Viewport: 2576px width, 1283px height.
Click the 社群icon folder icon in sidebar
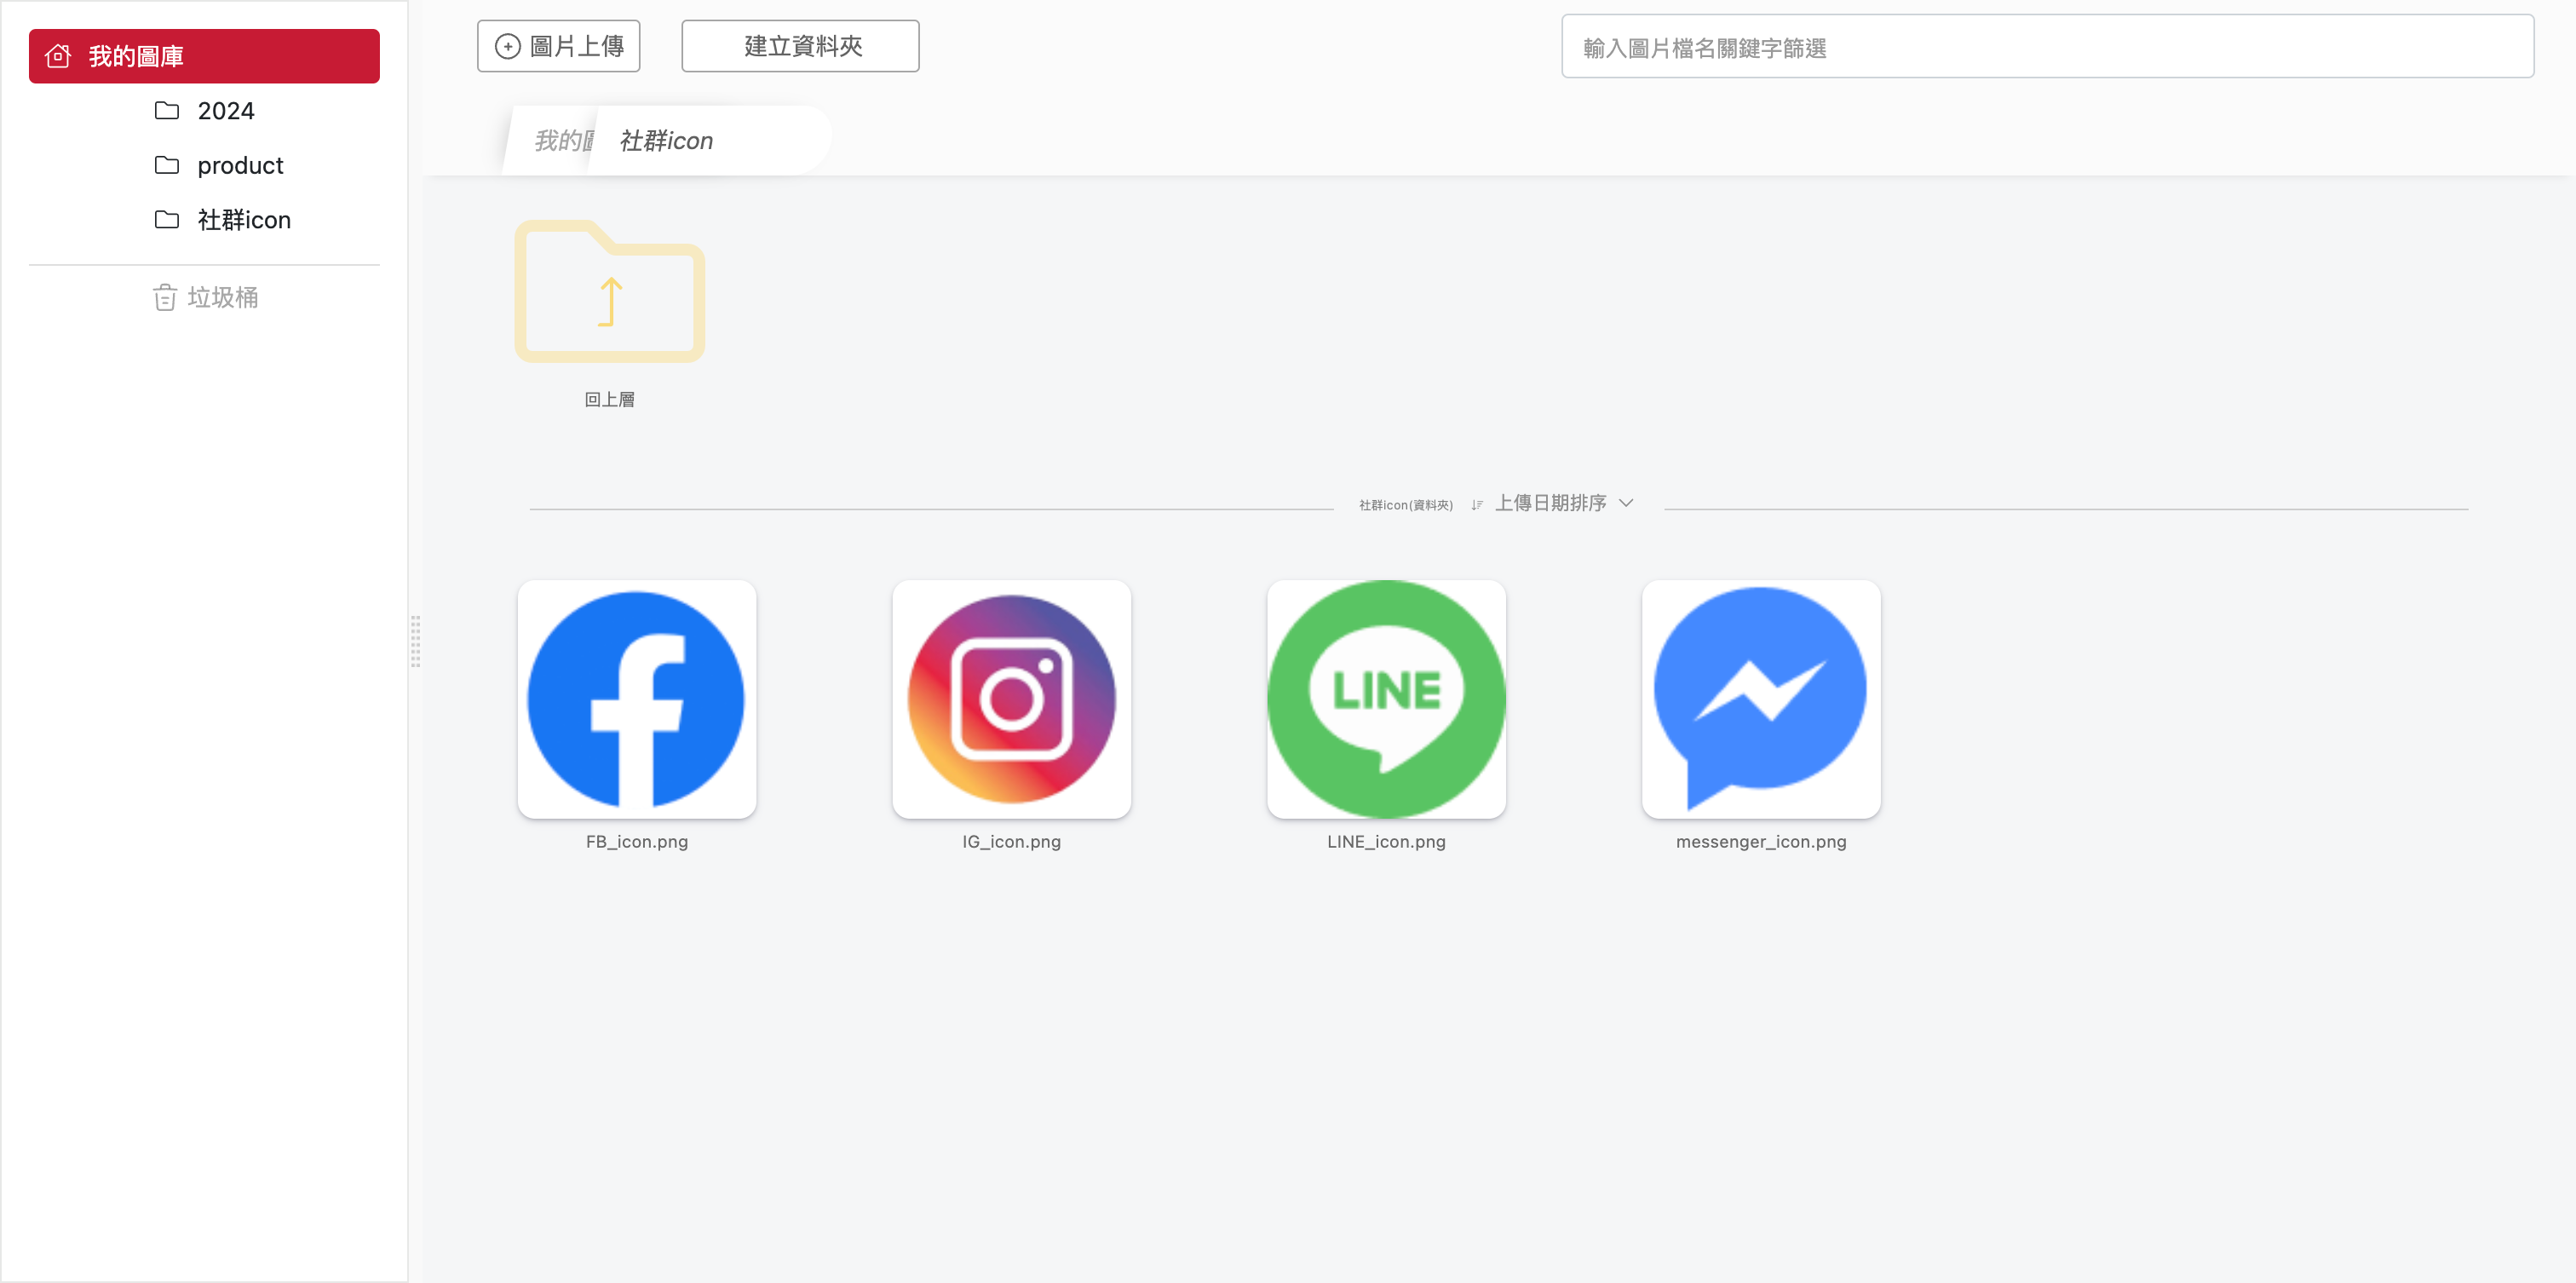click(167, 219)
